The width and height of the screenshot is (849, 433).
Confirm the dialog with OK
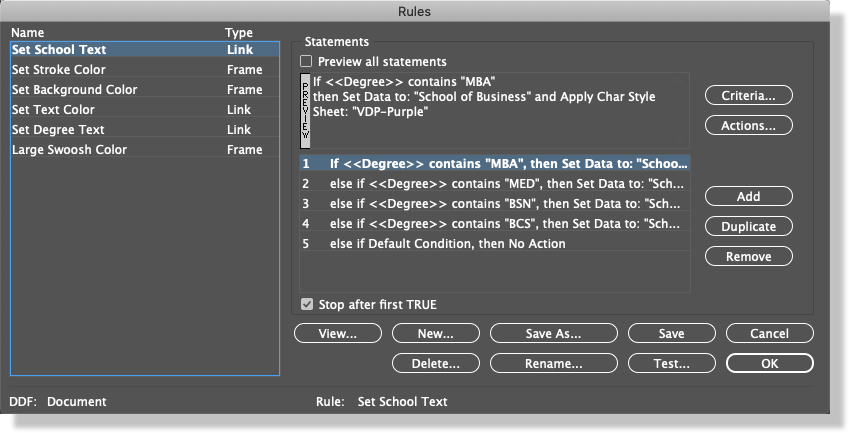769,364
